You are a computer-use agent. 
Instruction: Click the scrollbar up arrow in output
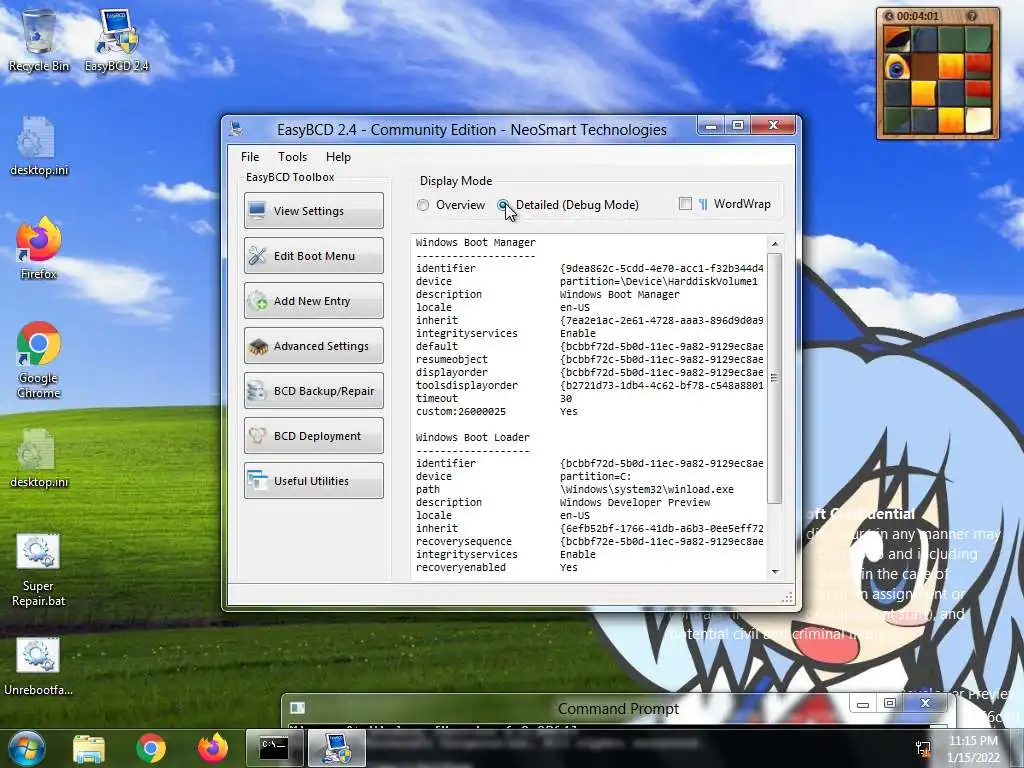tap(775, 244)
